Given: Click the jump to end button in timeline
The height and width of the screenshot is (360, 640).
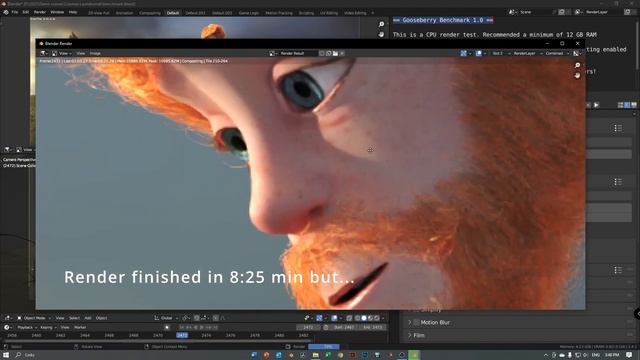Looking at the screenshot, I should coord(216,327).
